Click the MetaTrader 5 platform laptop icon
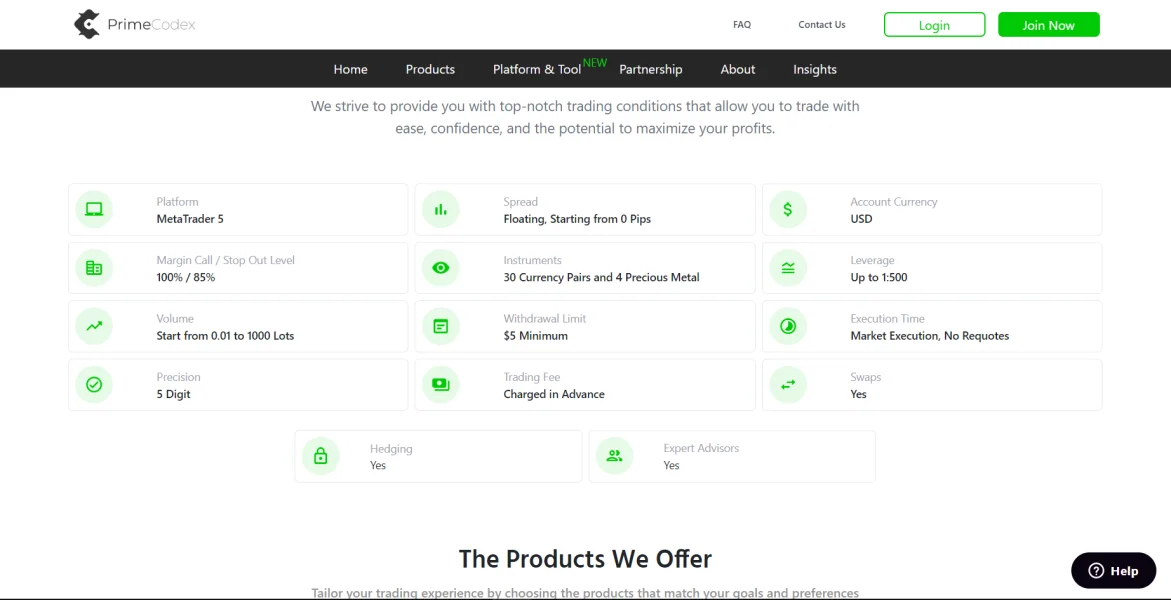 pos(94,210)
